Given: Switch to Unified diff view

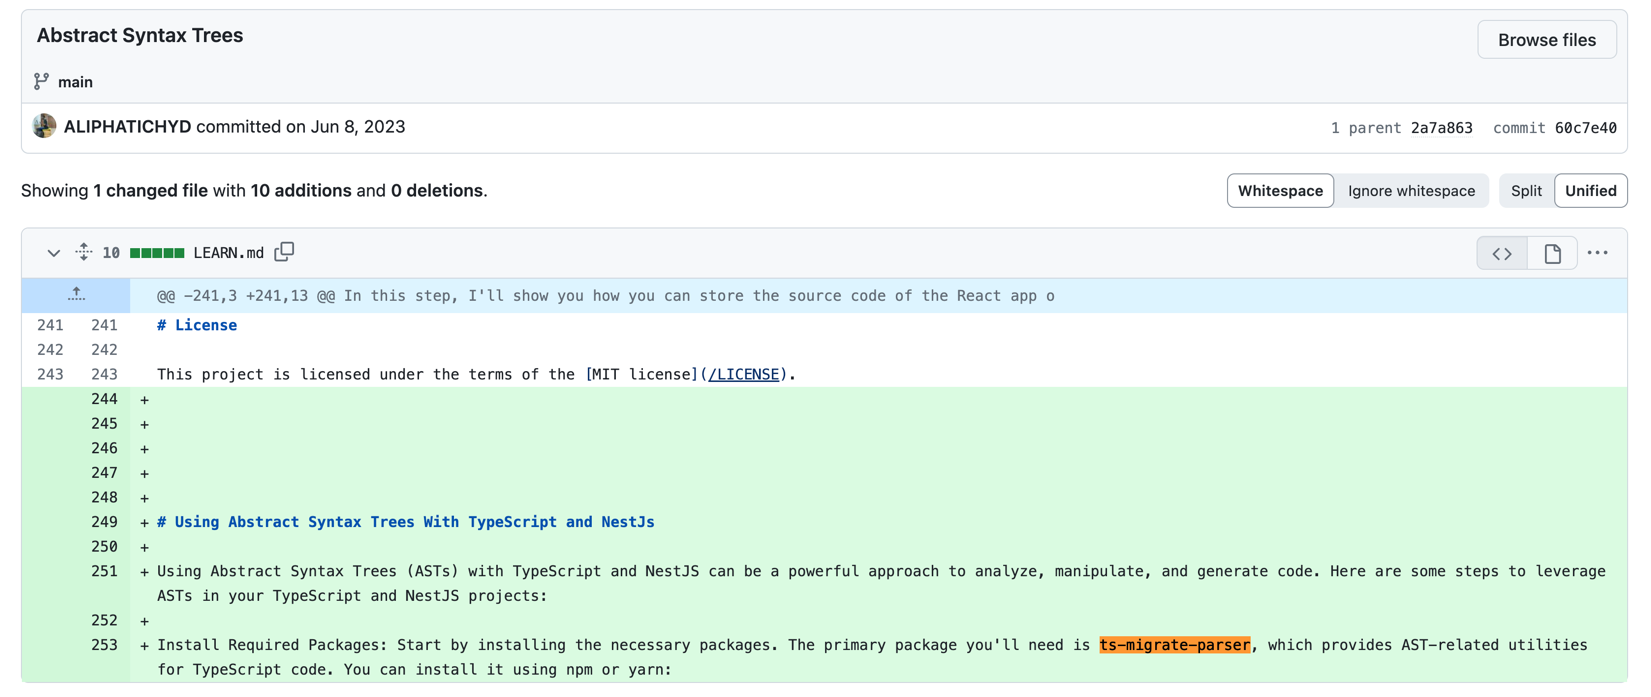Looking at the screenshot, I should 1590,191.
